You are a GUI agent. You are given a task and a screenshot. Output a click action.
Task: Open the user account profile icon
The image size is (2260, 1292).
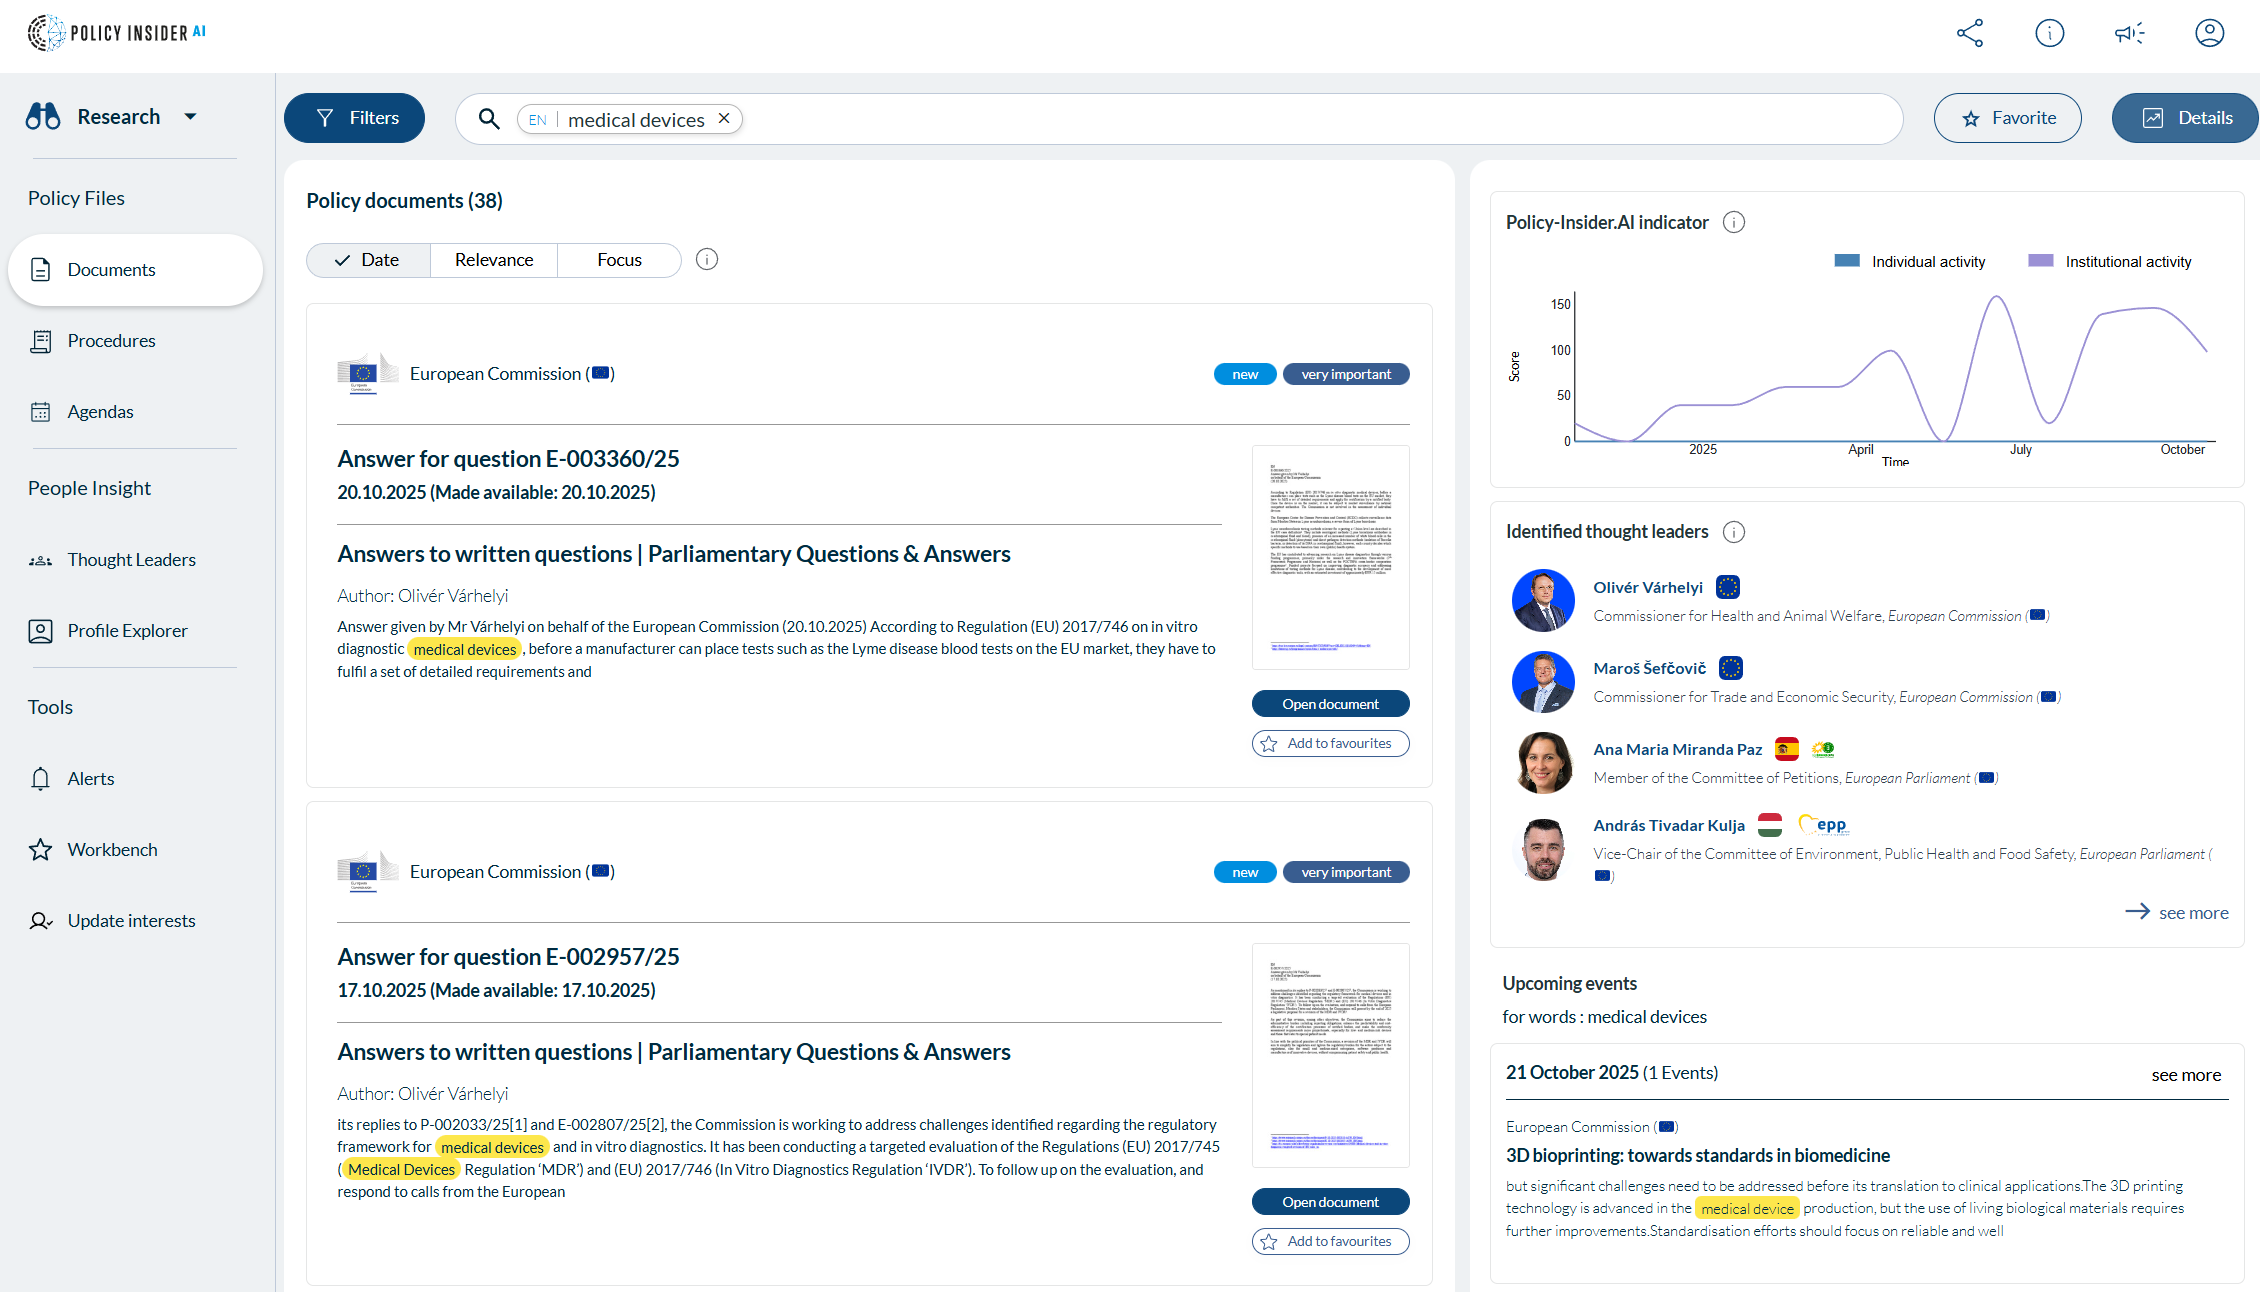pyautogui.click(x=2209, y=33)
